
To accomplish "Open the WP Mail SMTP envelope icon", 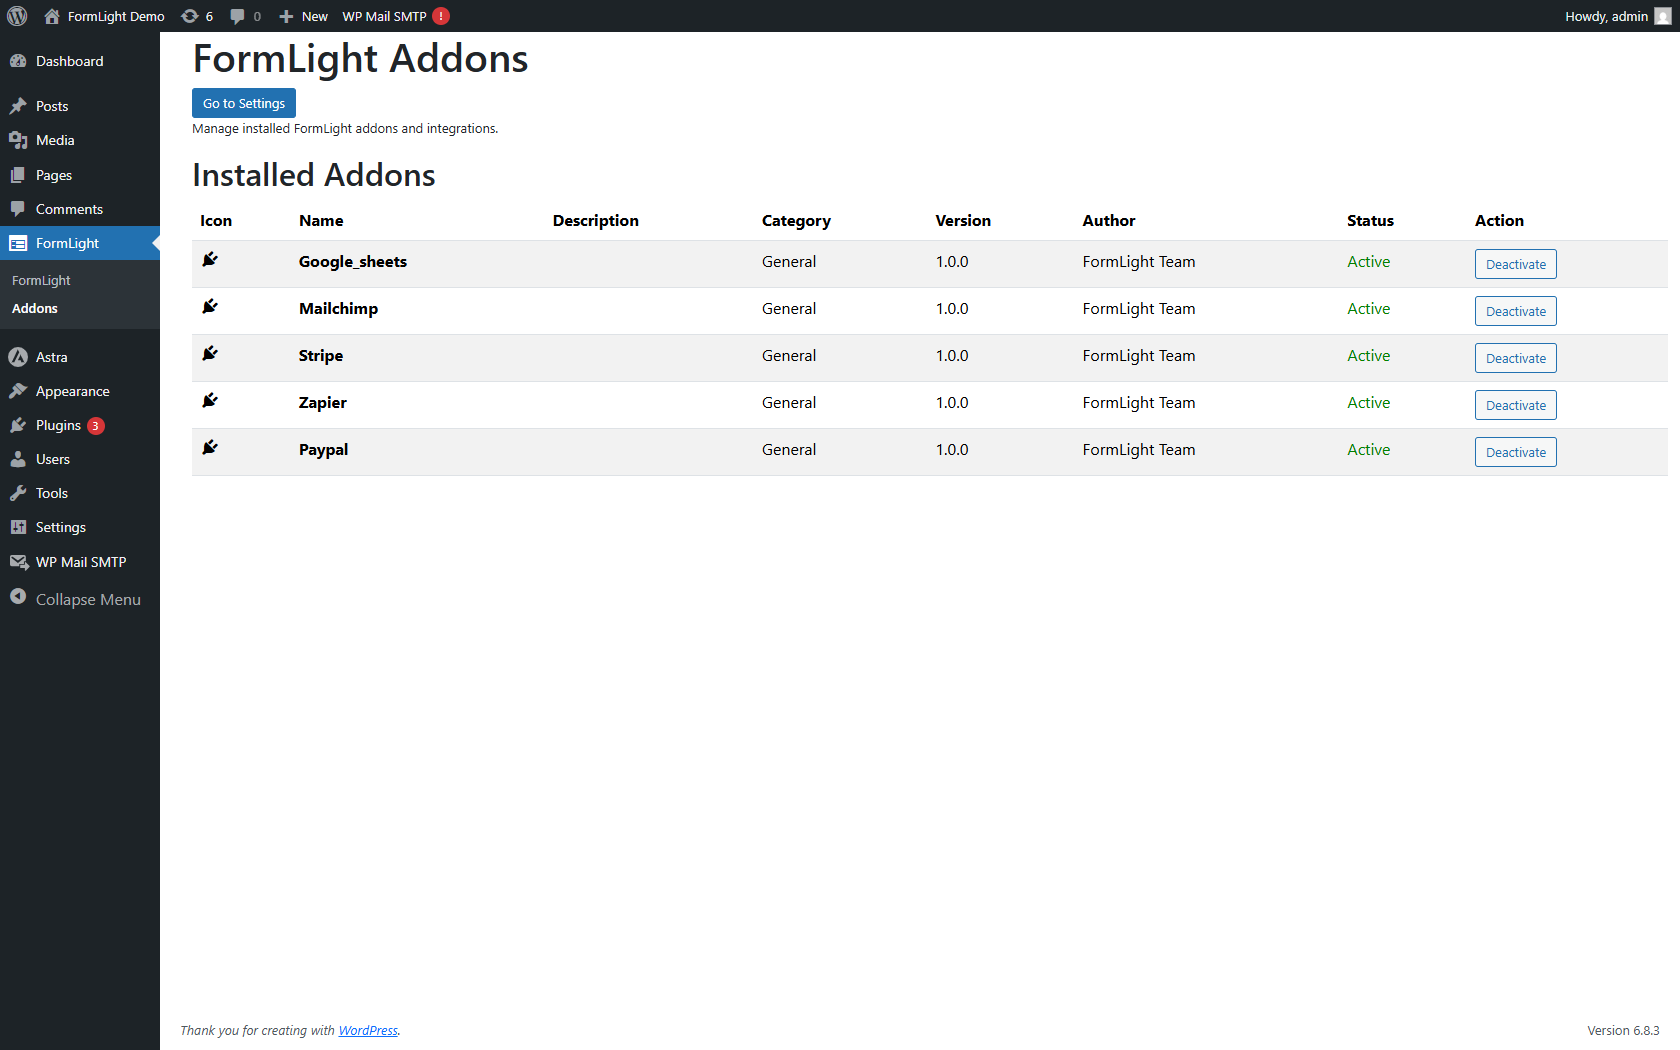I will 20,561.
